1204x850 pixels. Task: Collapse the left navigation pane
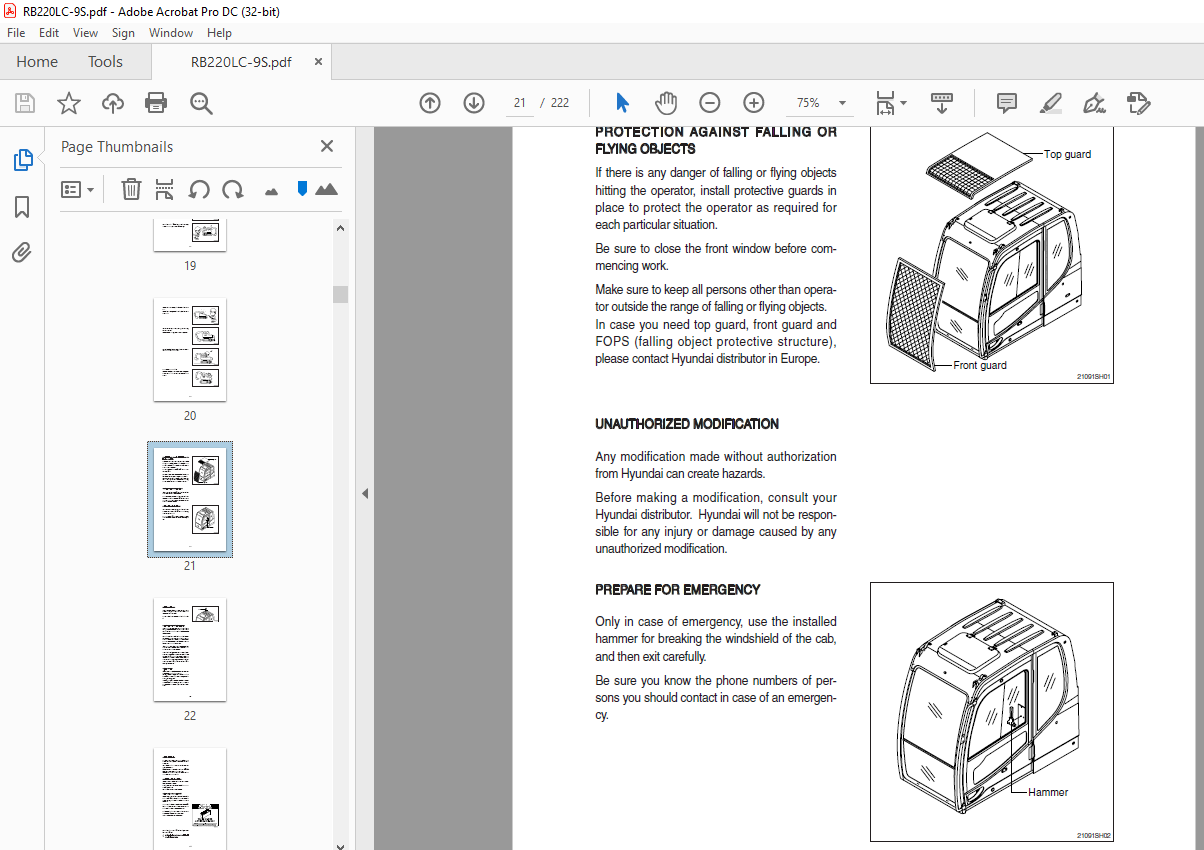[x=365, y=493]
